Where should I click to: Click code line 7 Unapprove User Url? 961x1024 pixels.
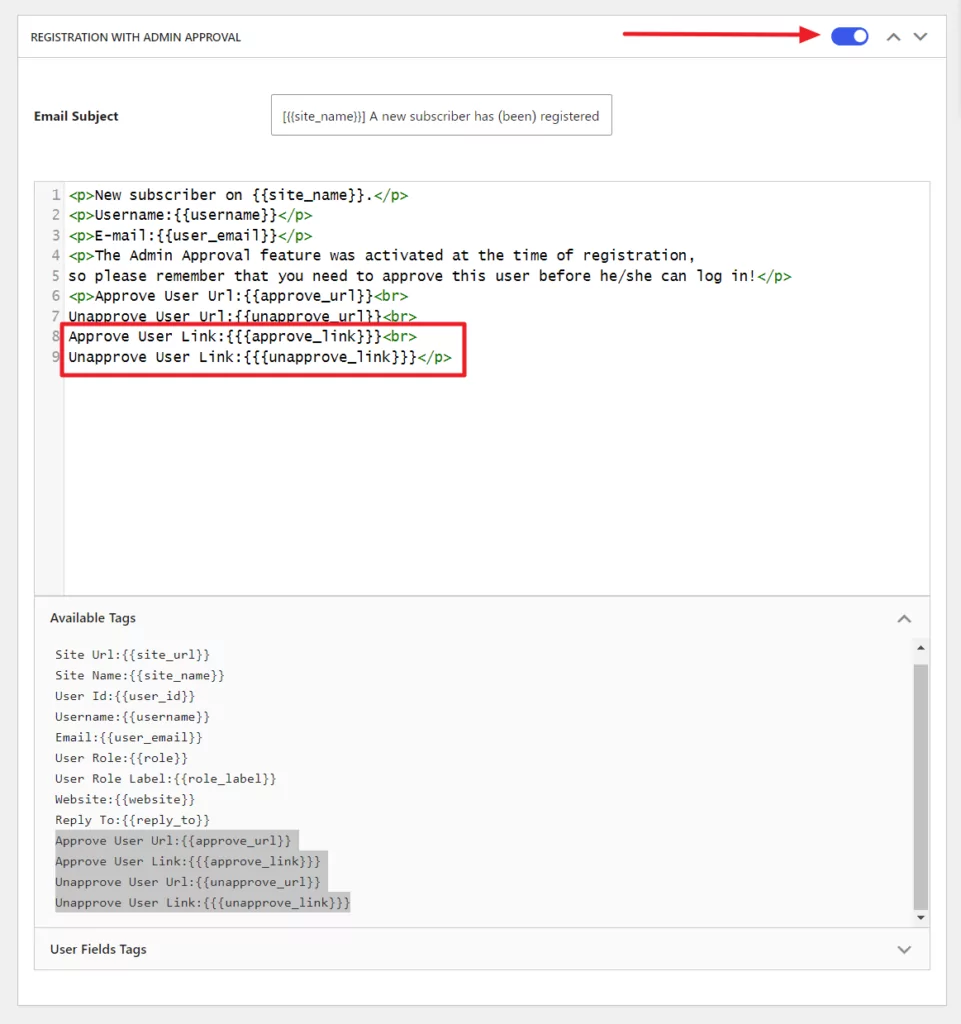coord(242,316)
